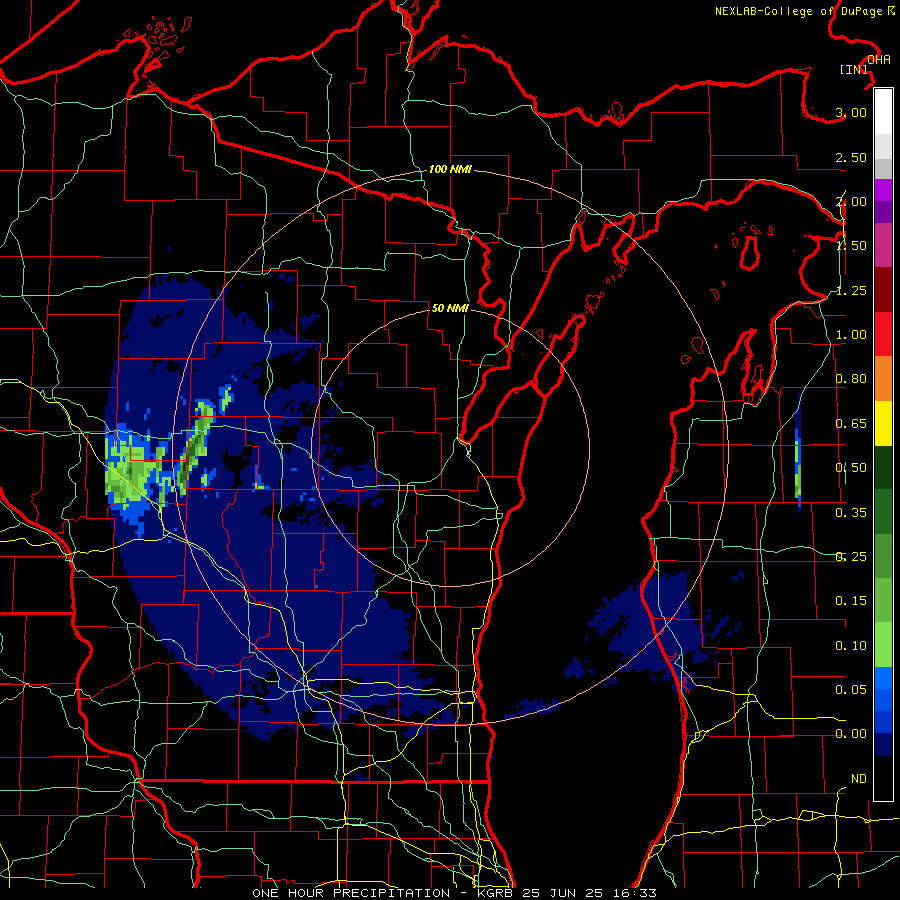Click the orange swatch in the color scale
Viewport: 900px width, 900px height.
click(x=883, y=379)
